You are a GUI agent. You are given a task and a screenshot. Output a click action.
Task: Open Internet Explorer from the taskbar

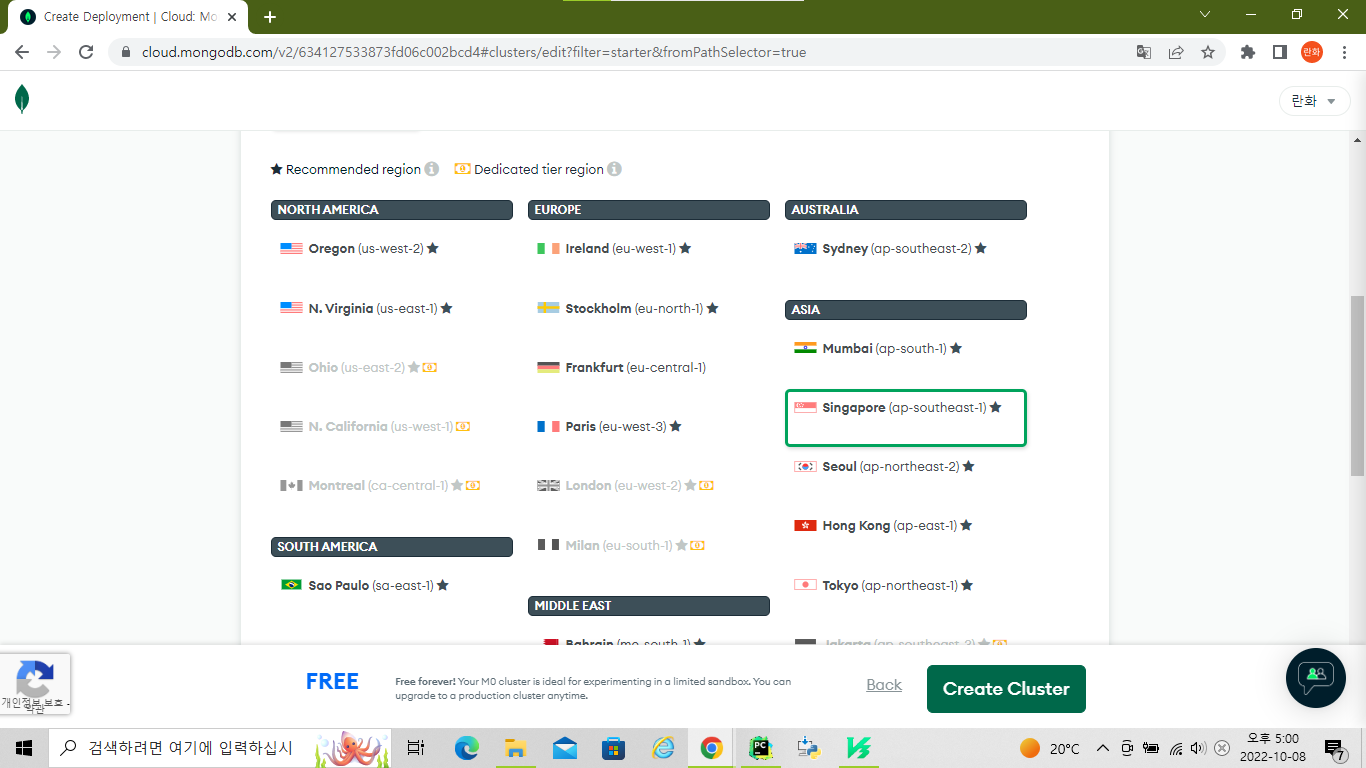click(663, 747)
